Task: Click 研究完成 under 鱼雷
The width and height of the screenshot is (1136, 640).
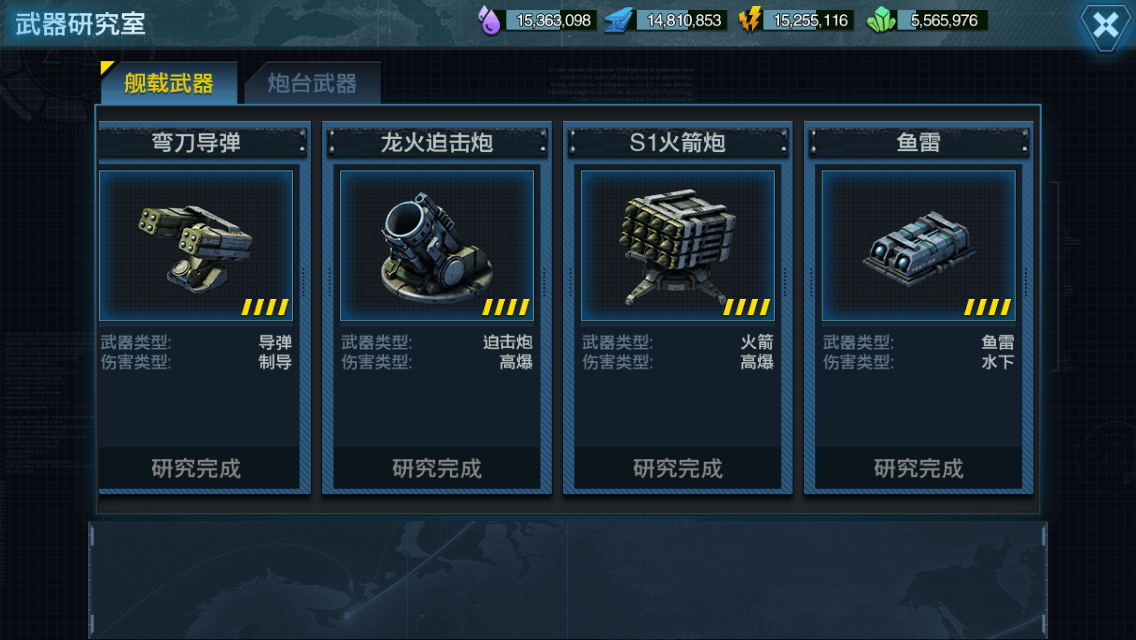Action: tap(919, 468)
